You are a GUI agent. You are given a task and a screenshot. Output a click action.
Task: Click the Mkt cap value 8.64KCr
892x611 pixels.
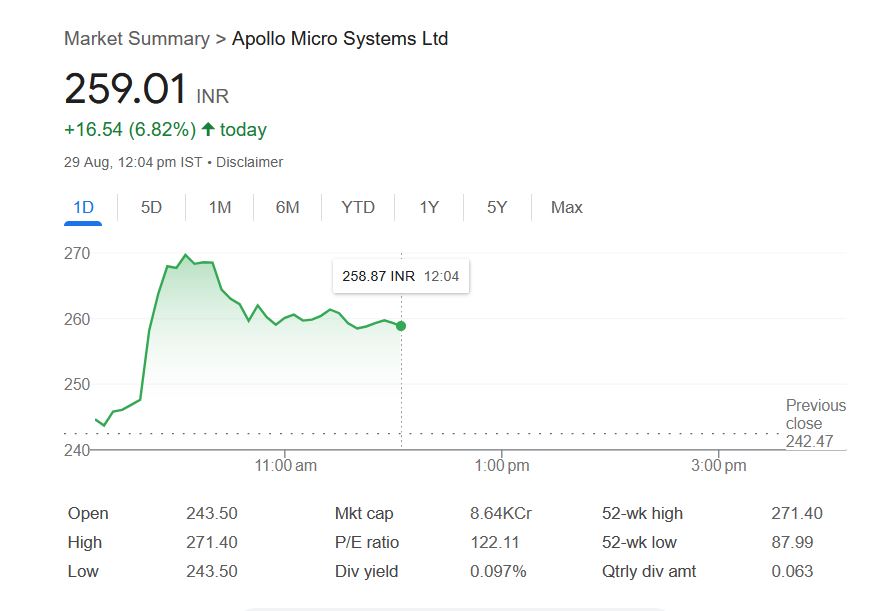click(501, 514)
